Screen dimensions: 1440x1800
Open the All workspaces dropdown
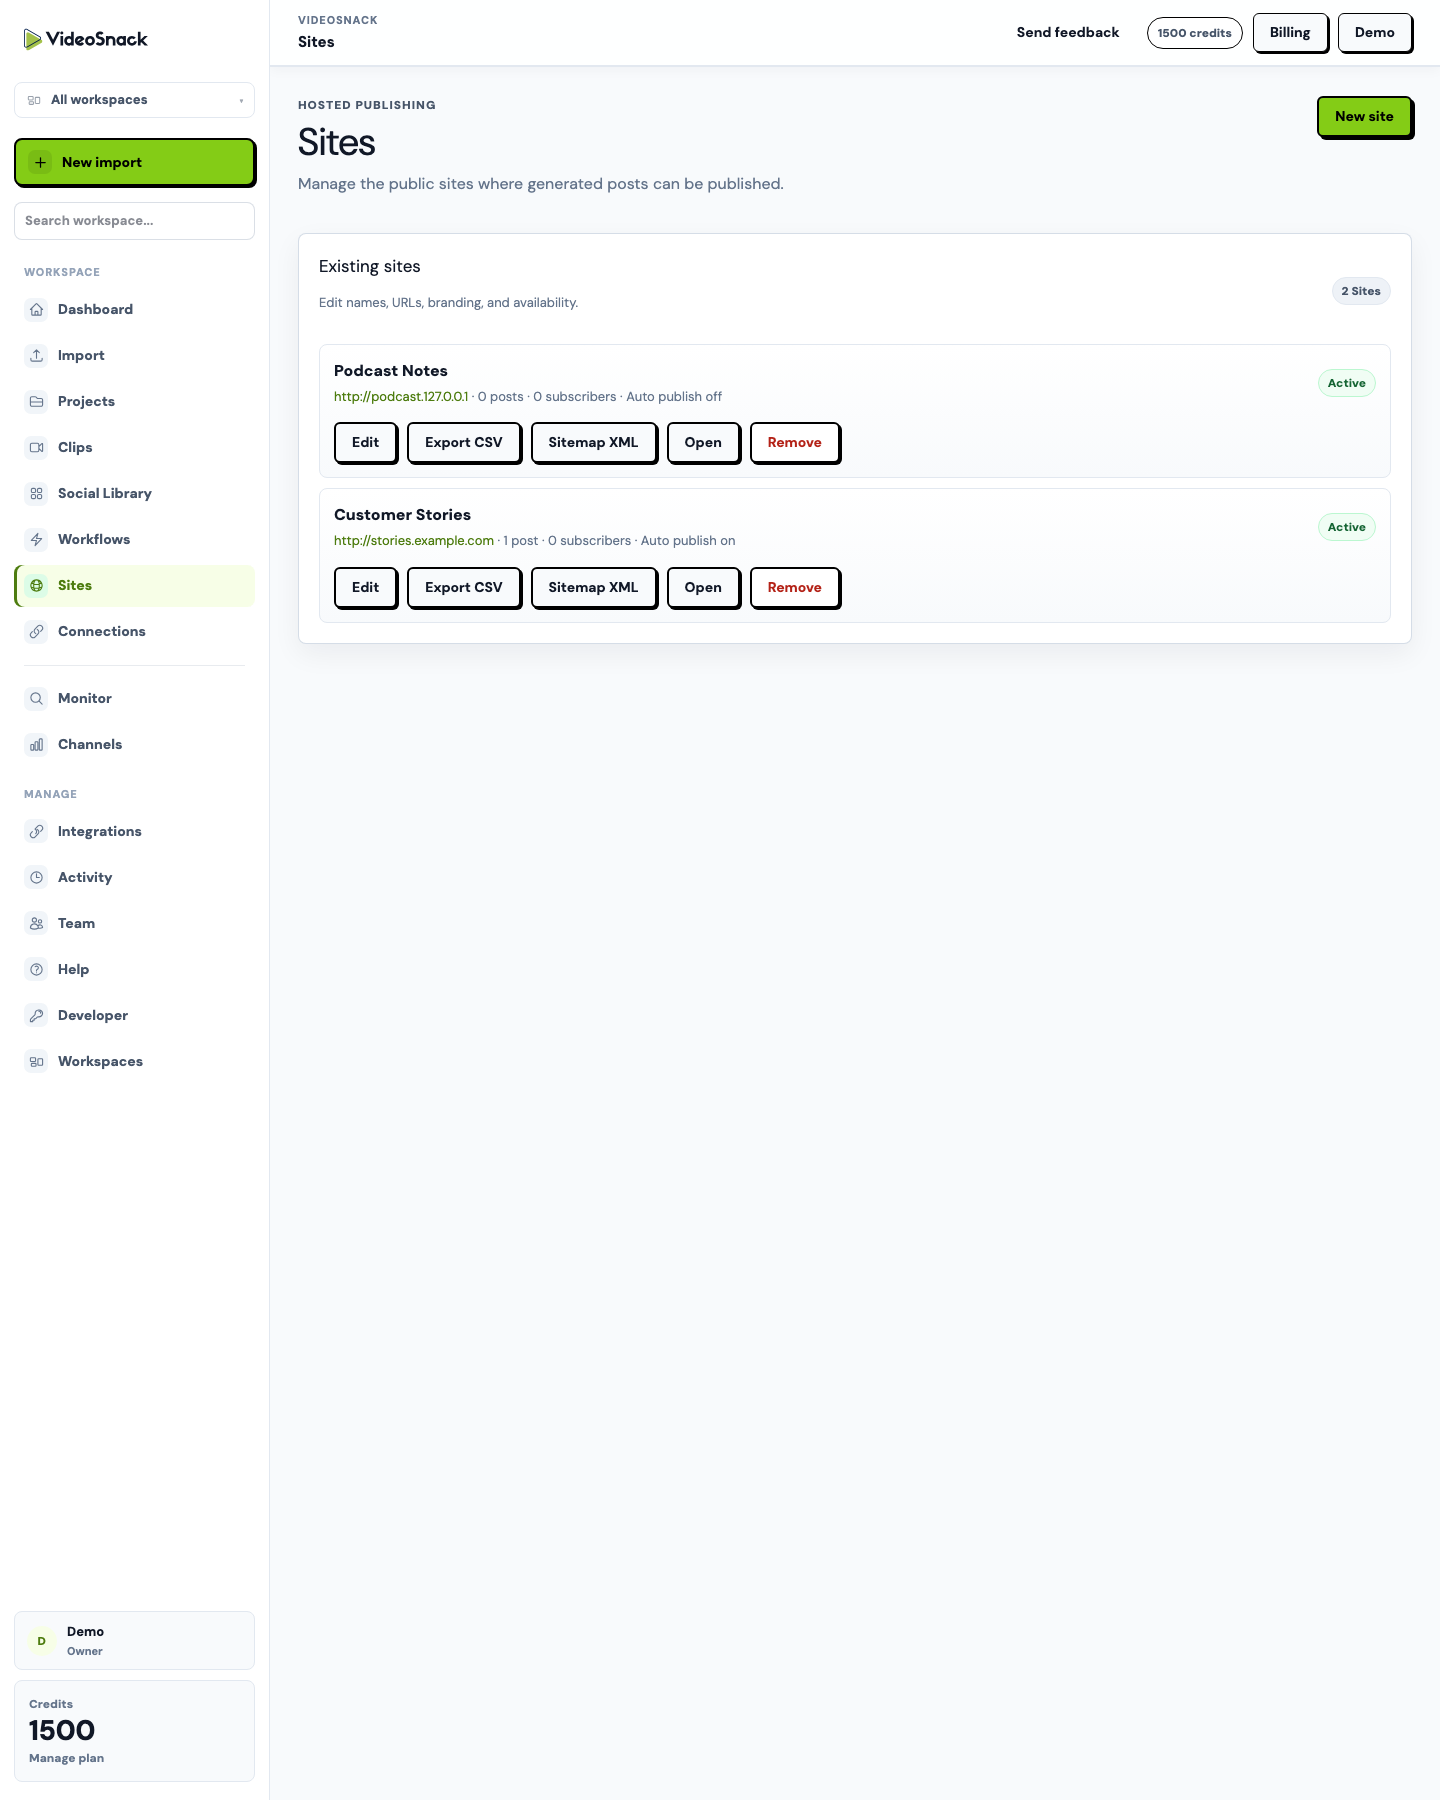click(x=134, y=100)
